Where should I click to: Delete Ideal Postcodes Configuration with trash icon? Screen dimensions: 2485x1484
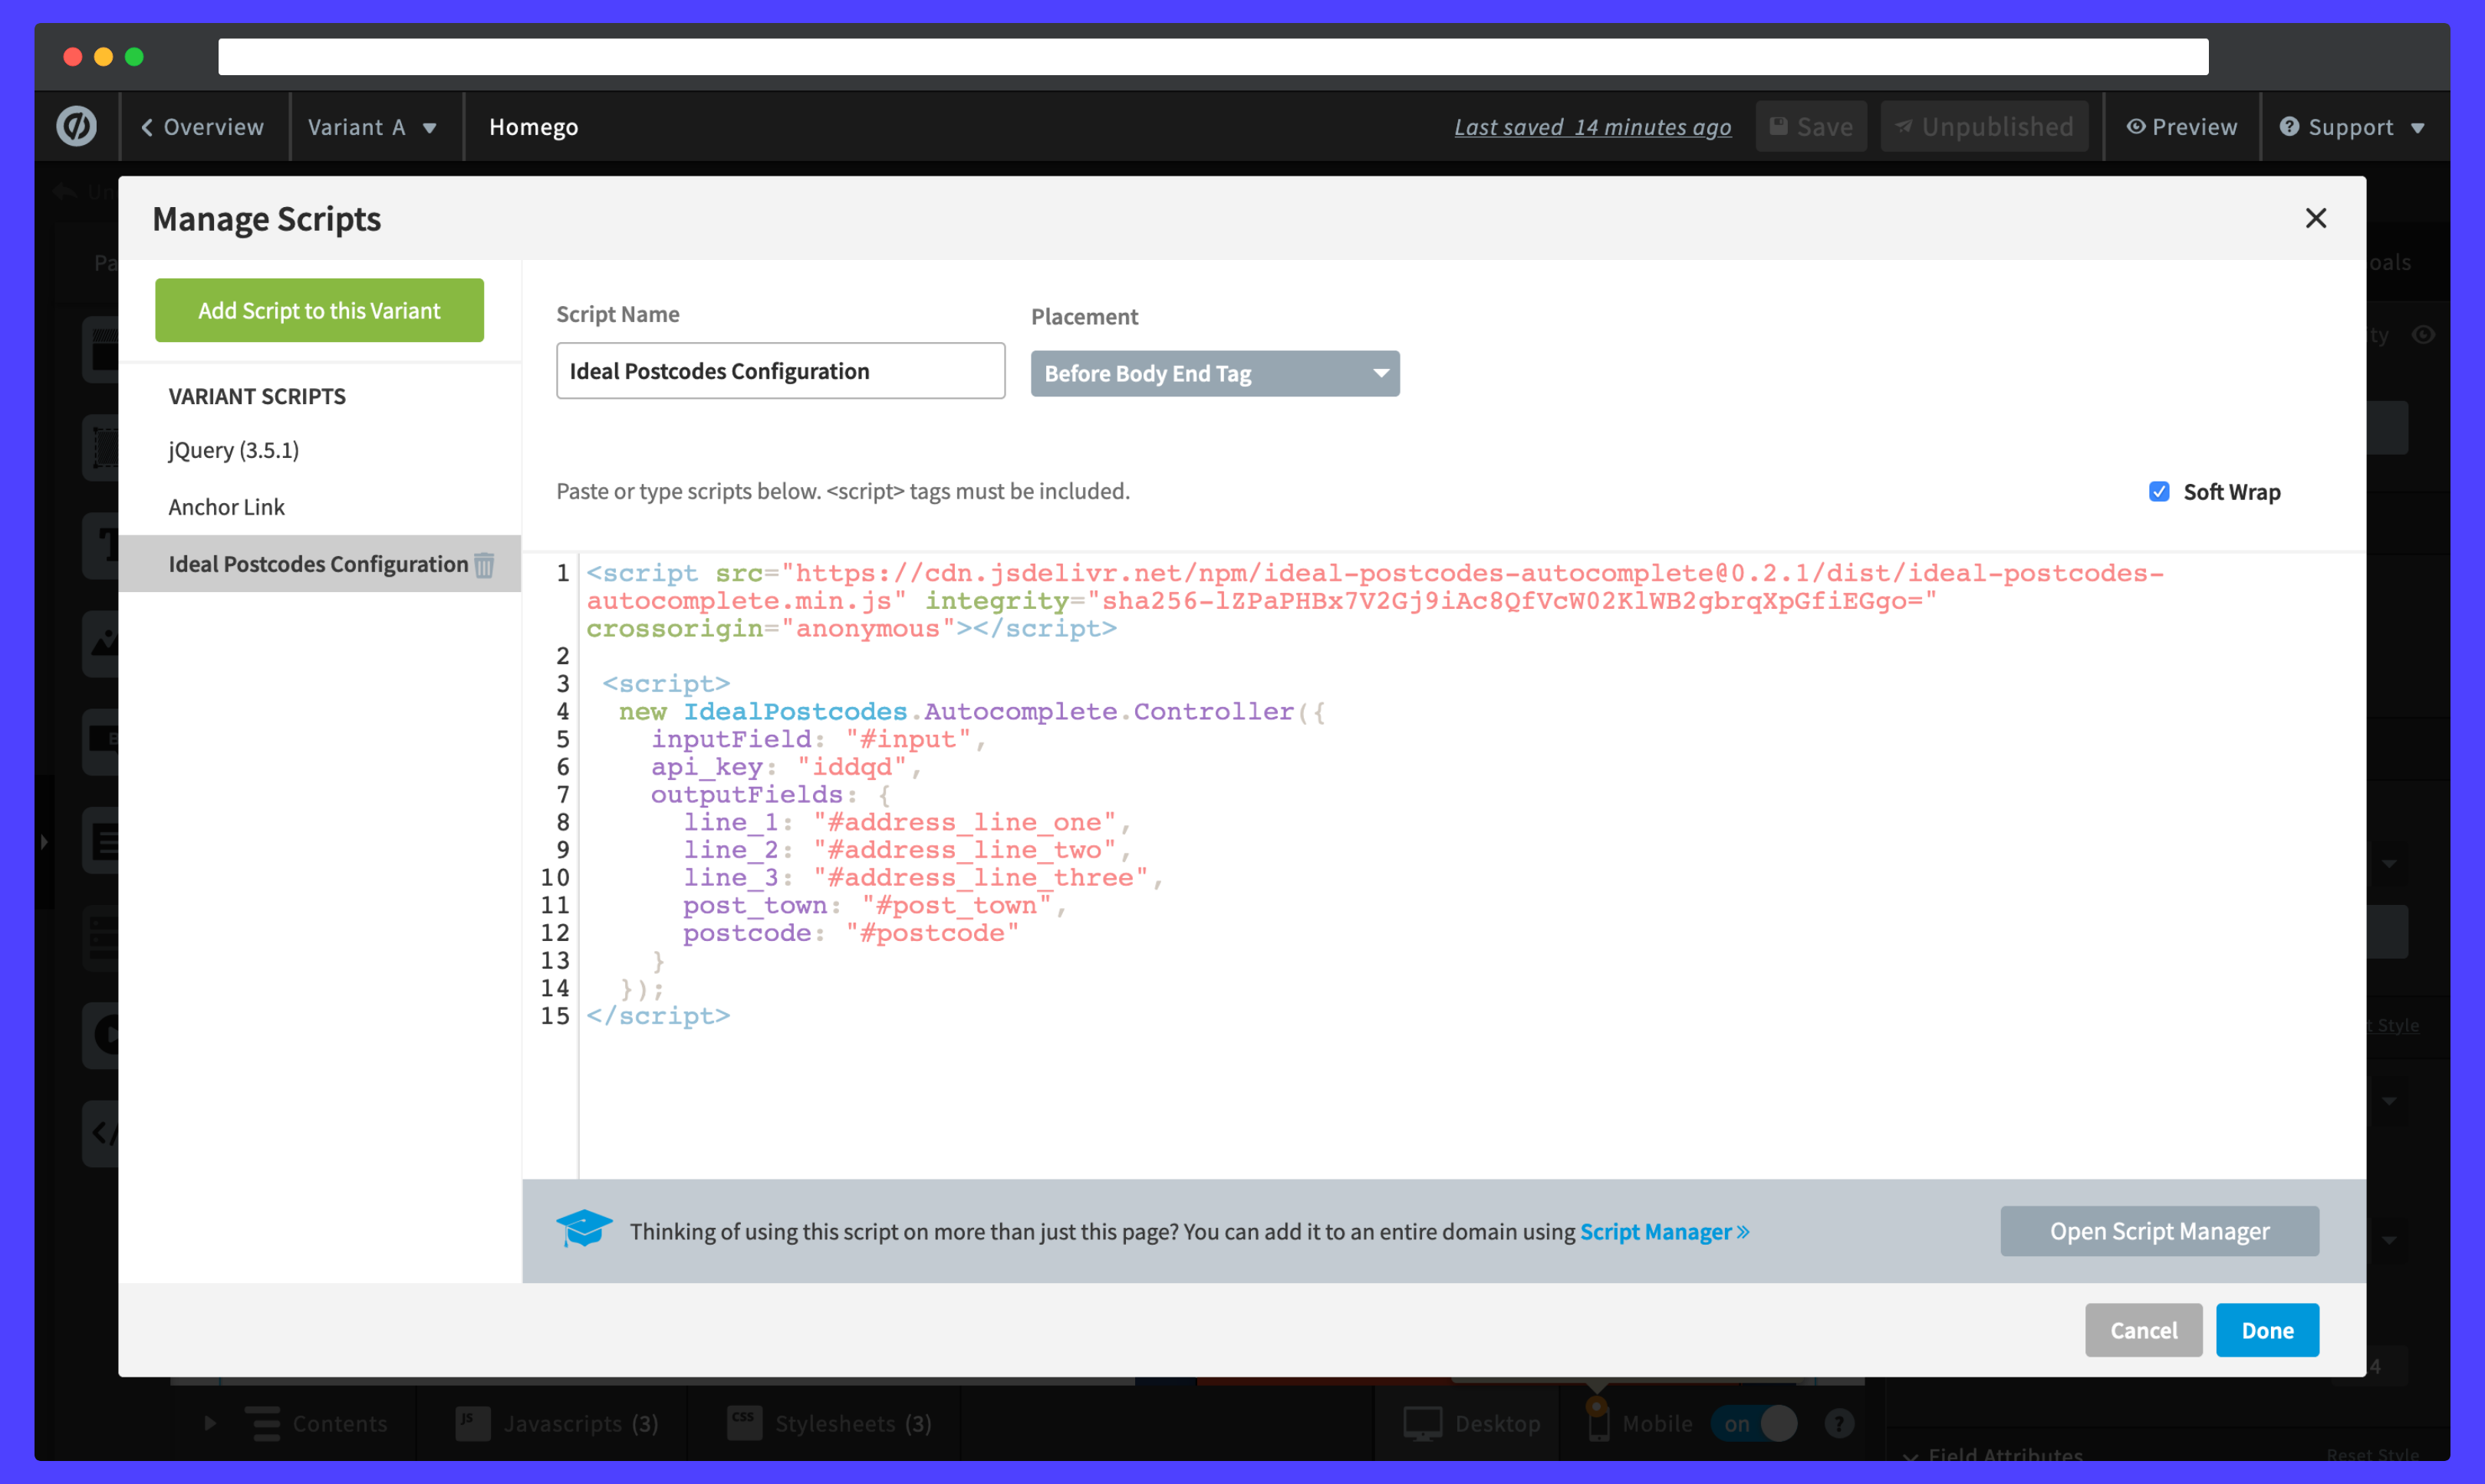point(484,565)
